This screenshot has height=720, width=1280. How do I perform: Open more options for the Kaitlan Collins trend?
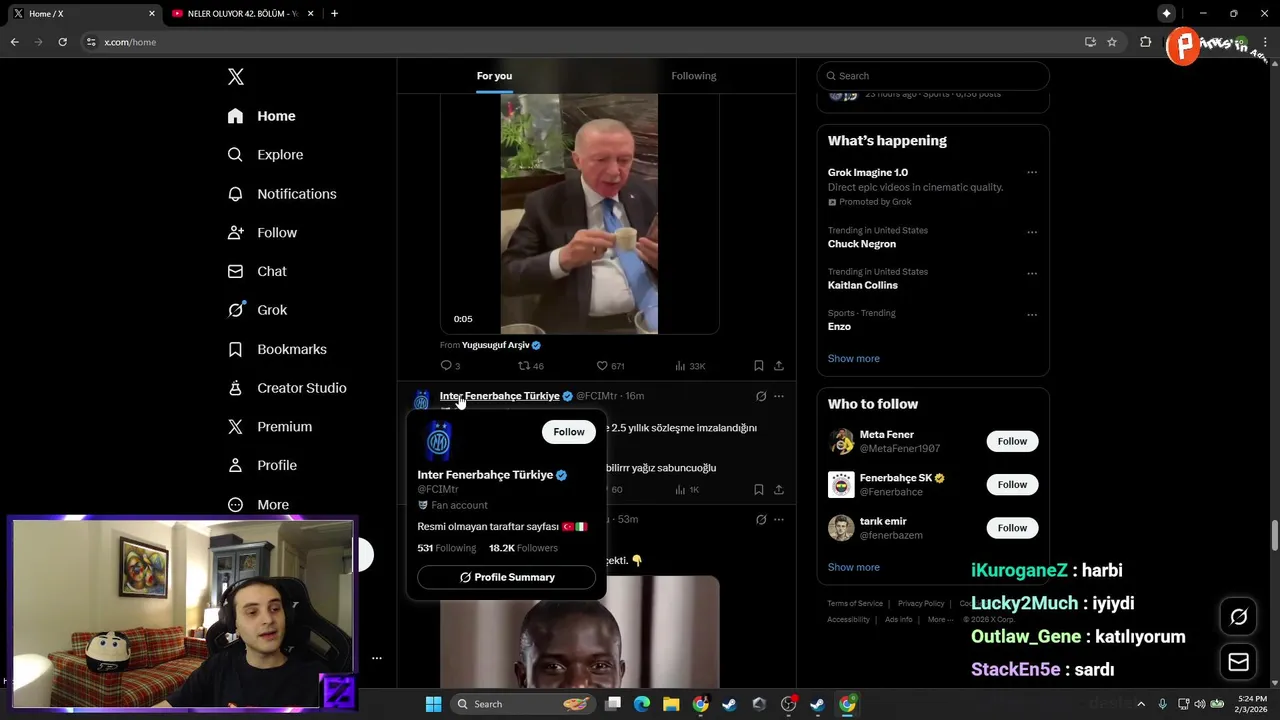(x=1032, y=273)
